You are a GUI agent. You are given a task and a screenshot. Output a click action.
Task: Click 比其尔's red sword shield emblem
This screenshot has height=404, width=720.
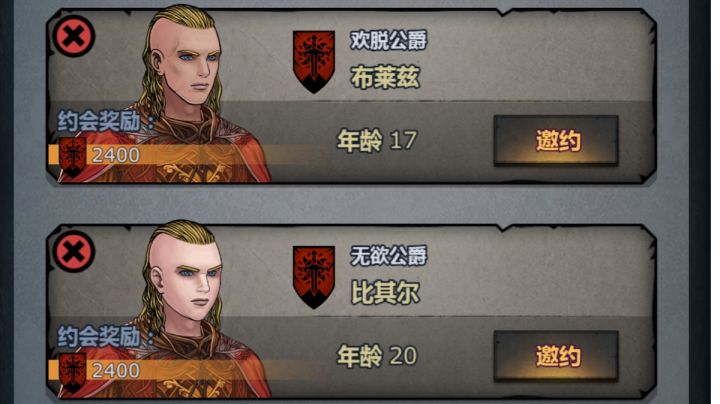point(314,277)
